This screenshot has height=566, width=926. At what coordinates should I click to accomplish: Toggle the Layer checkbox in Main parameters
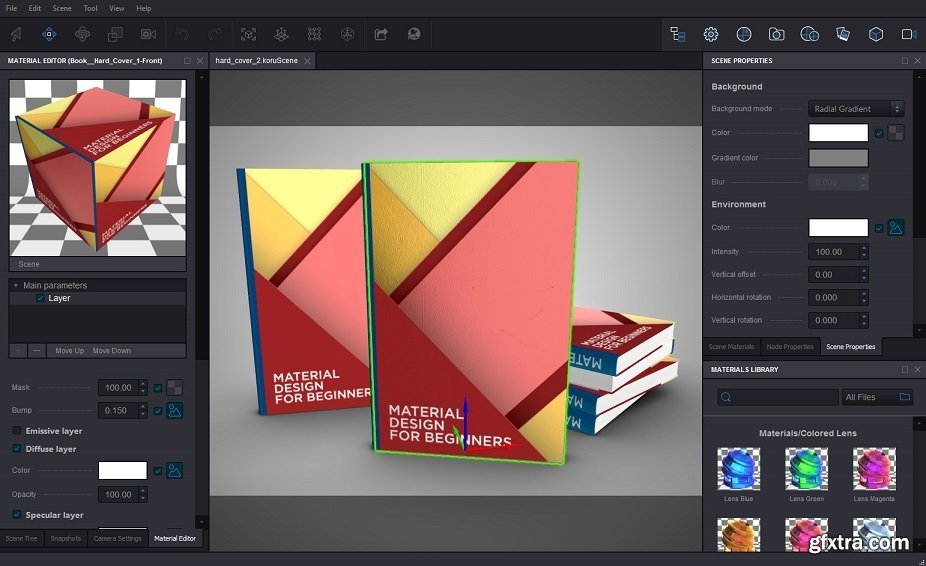tap(40, 298)
